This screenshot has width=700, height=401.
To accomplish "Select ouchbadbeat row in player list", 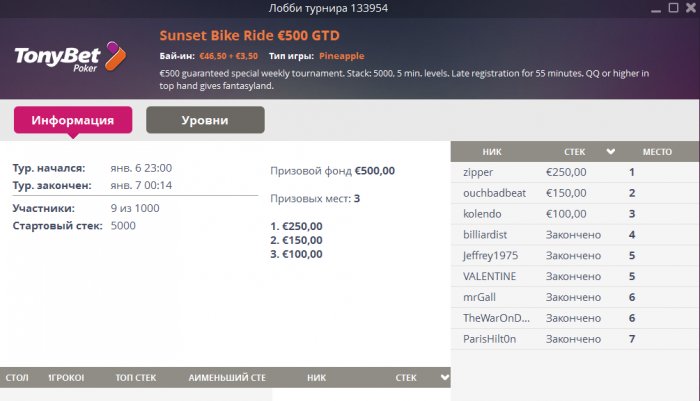I will (x=575, y=193).
